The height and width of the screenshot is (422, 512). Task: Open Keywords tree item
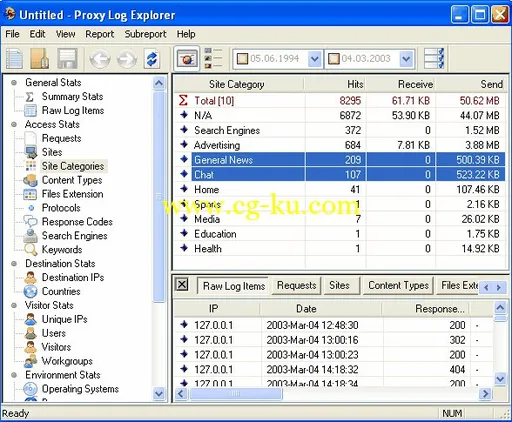[x=62, y=250]
